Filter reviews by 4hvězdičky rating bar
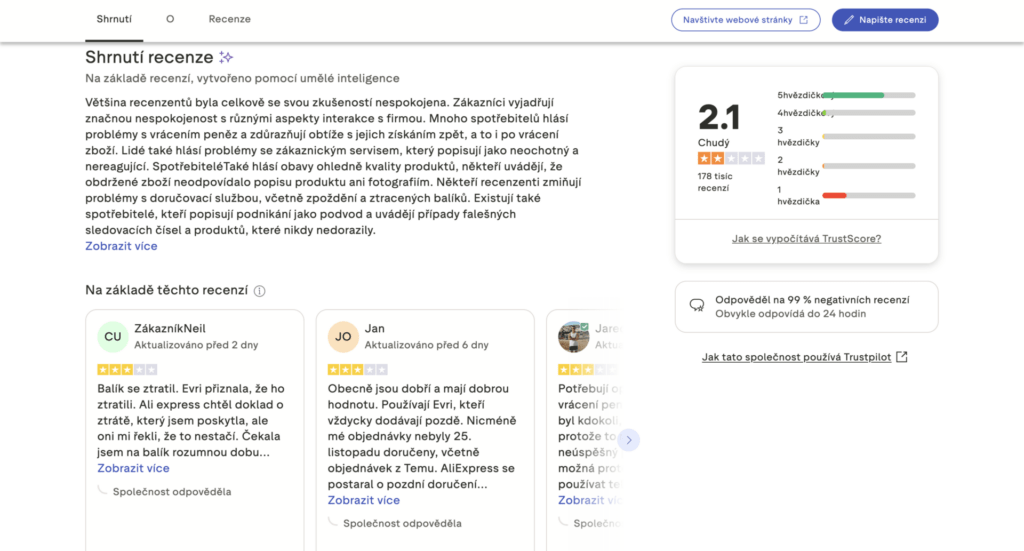1024x551 pixels. pos(867,113)
